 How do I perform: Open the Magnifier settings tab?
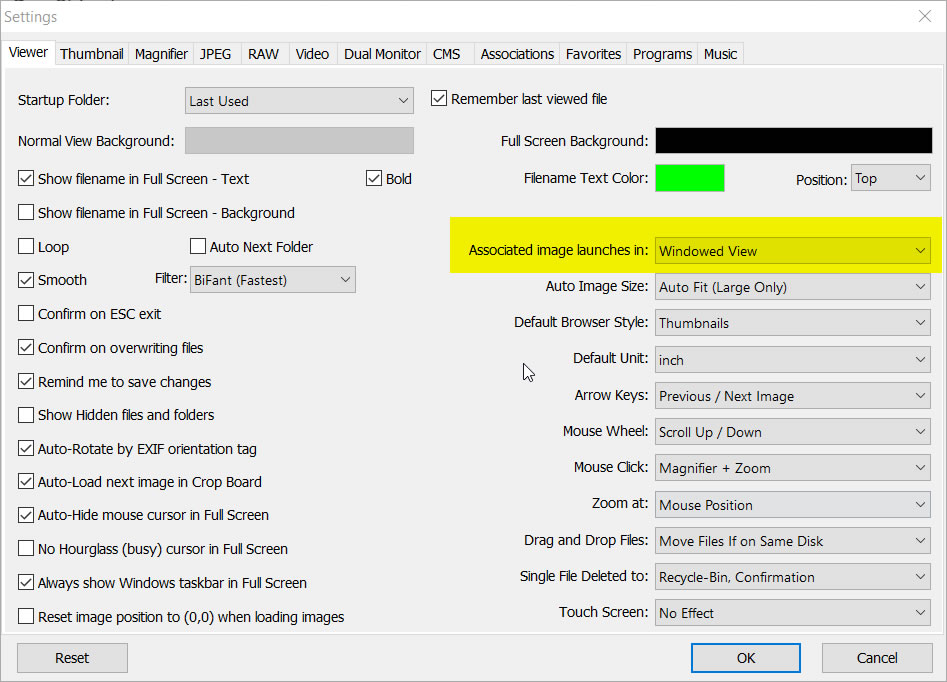coord(161,54)
